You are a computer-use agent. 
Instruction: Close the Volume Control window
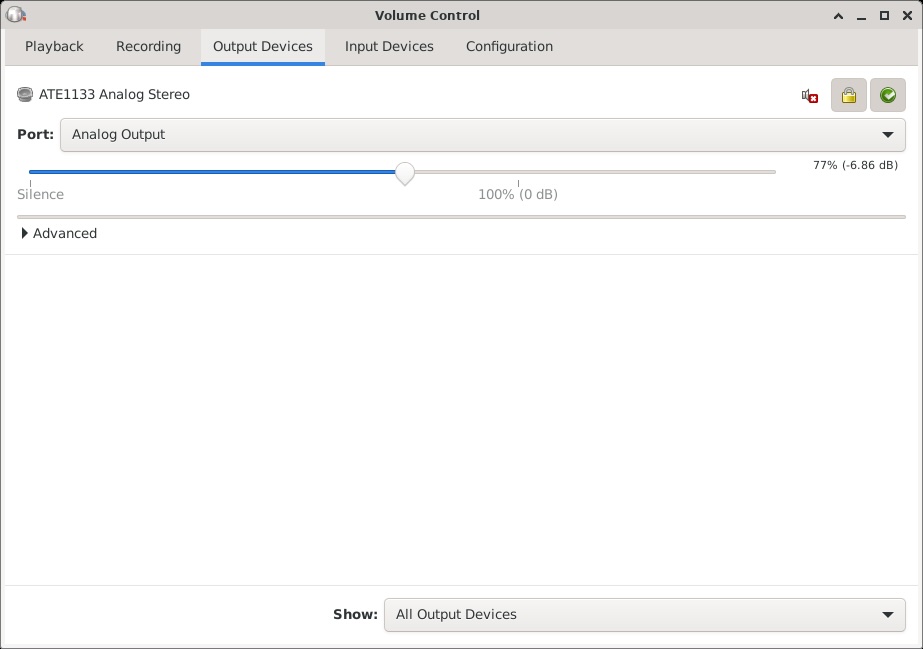[907, 16]
